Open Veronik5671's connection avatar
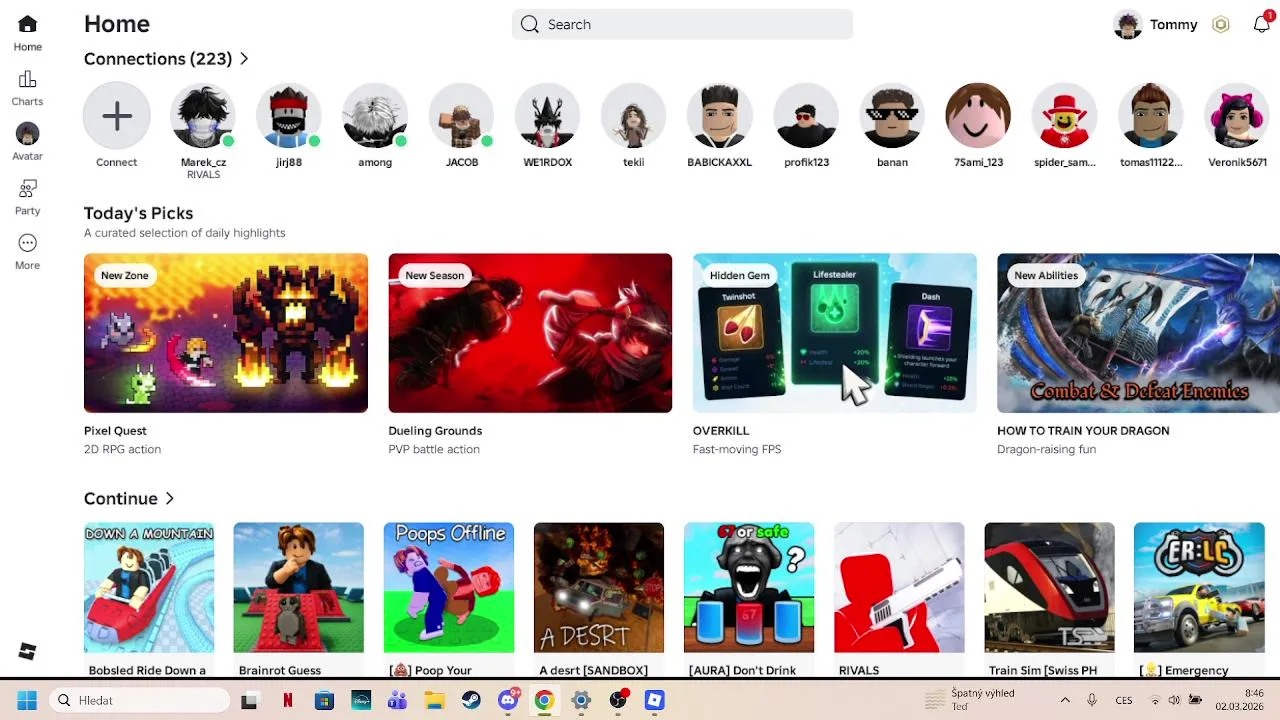 click(1237, 116)
